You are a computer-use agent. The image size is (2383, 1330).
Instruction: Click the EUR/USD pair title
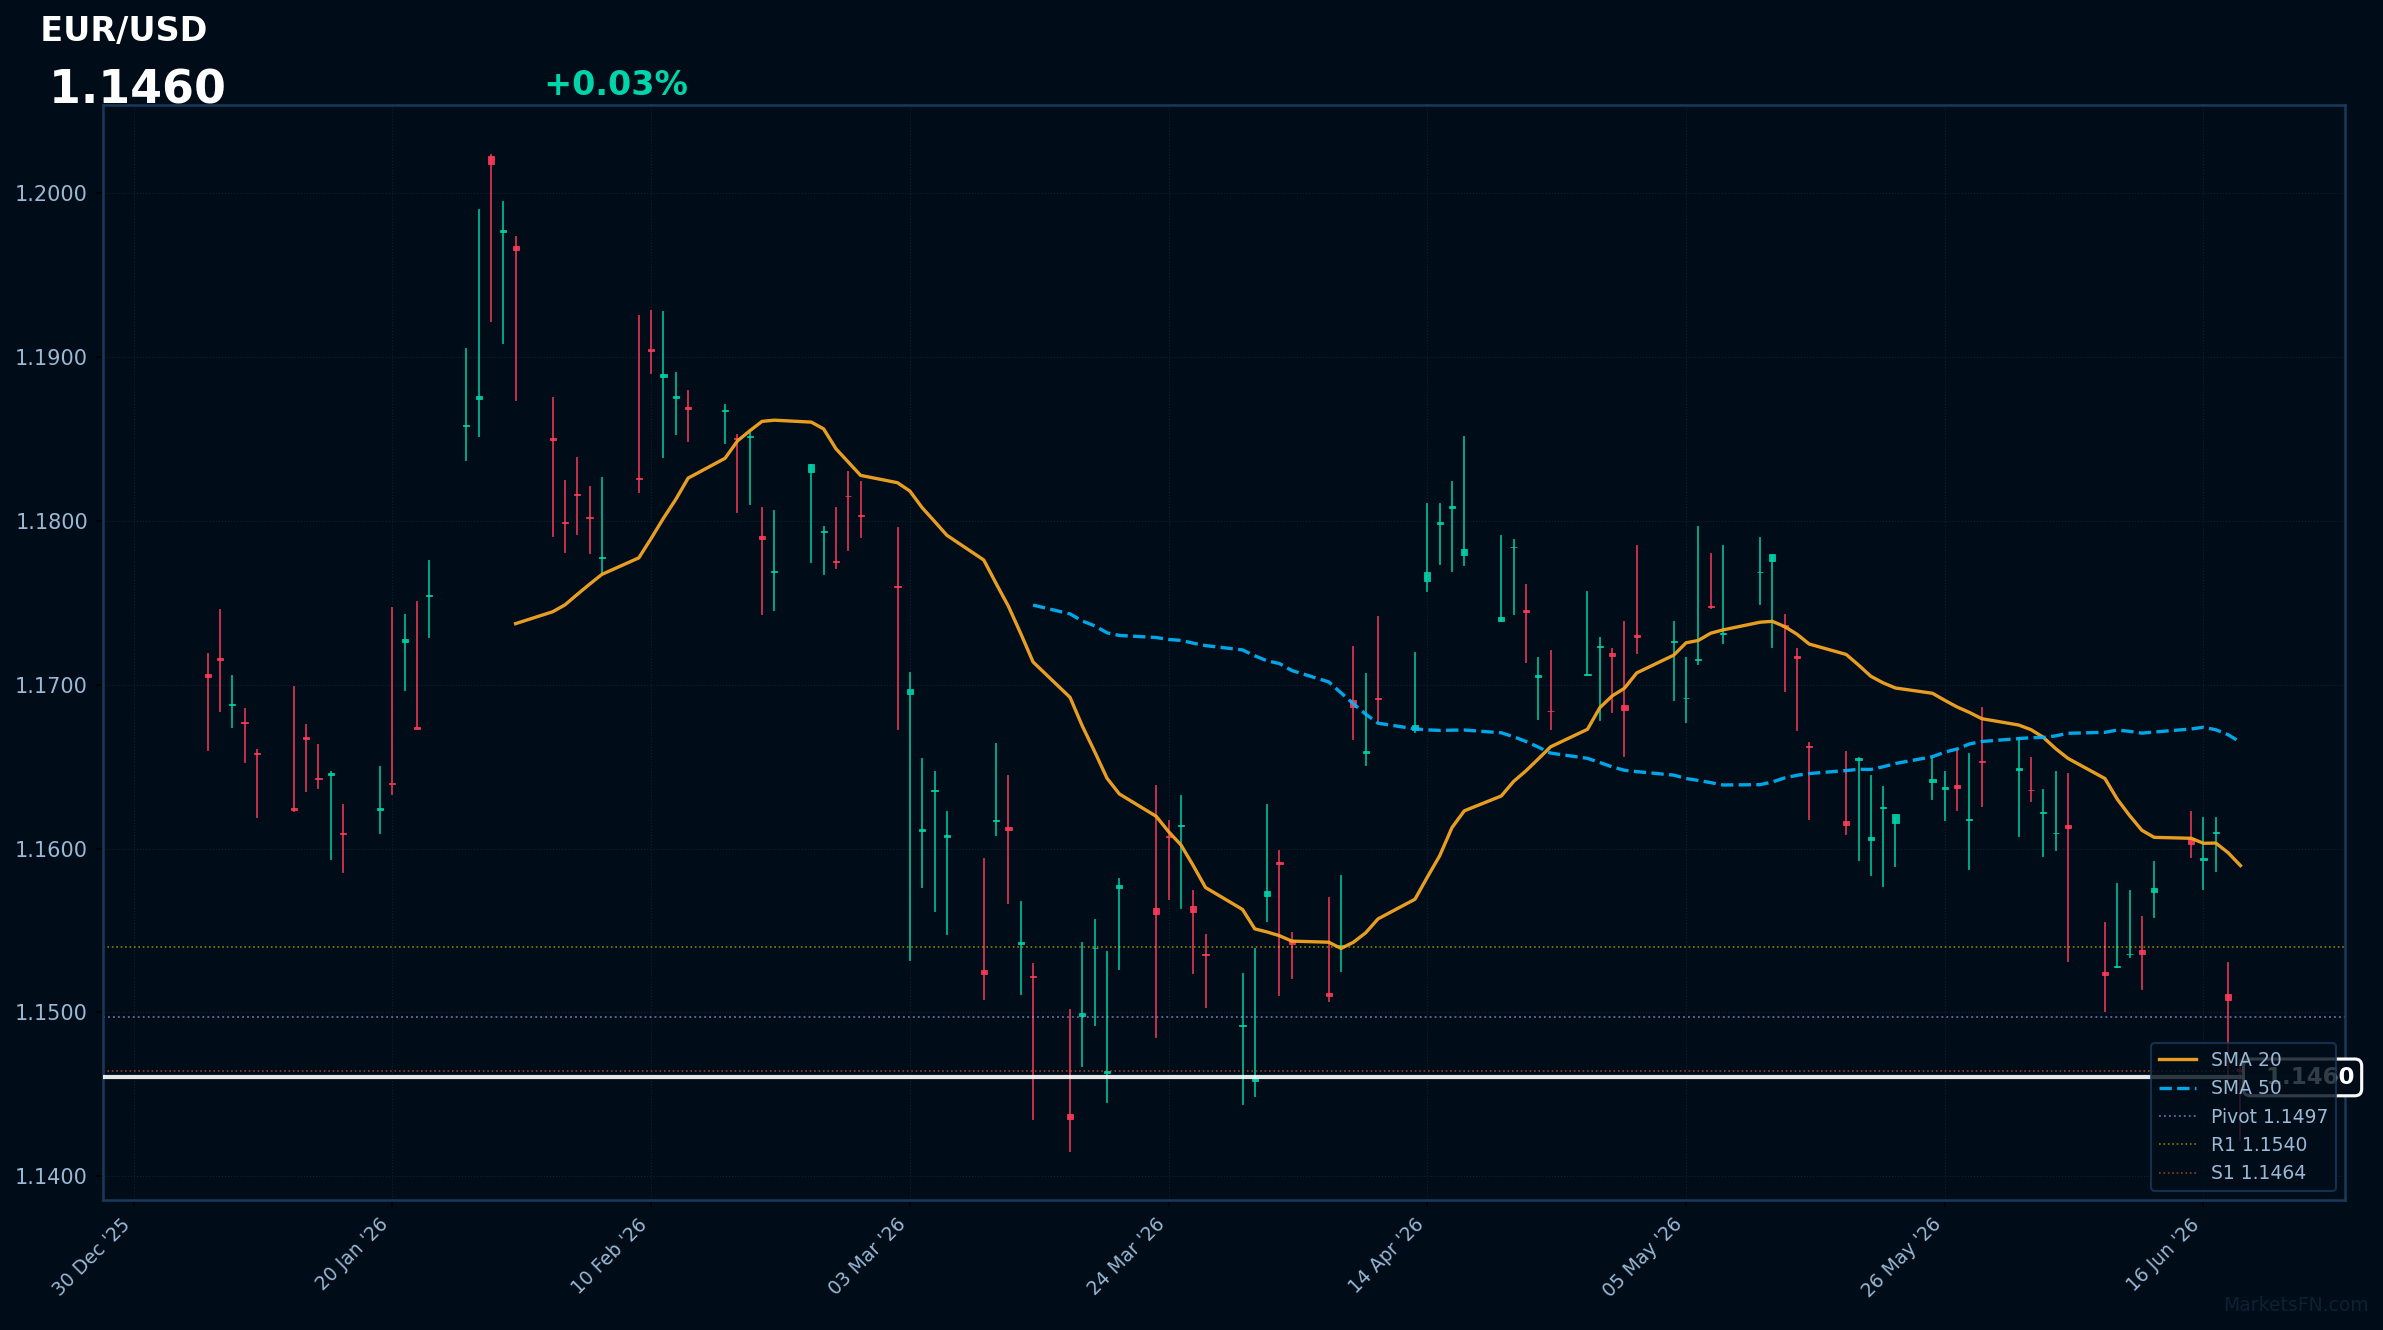pyautogui.click(x=124, y=30)
